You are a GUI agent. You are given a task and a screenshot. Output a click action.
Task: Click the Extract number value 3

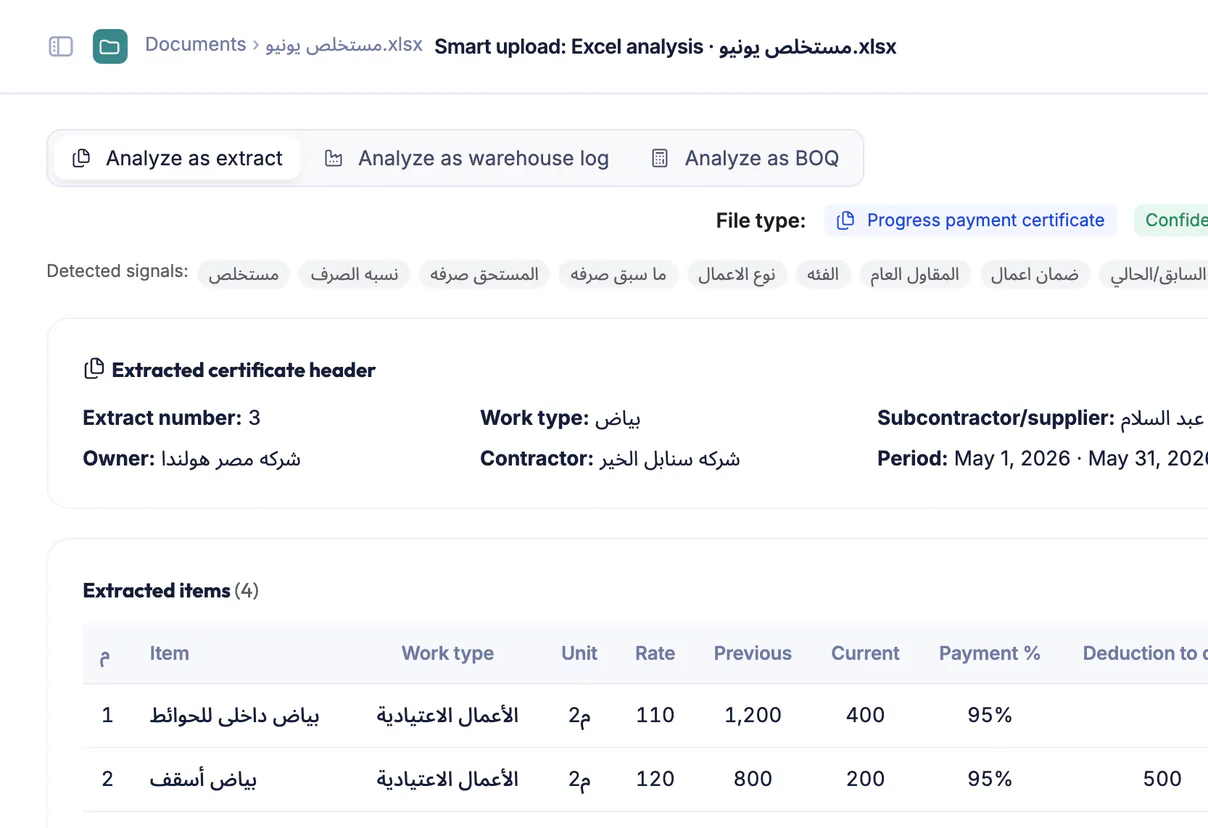[254, 418]
